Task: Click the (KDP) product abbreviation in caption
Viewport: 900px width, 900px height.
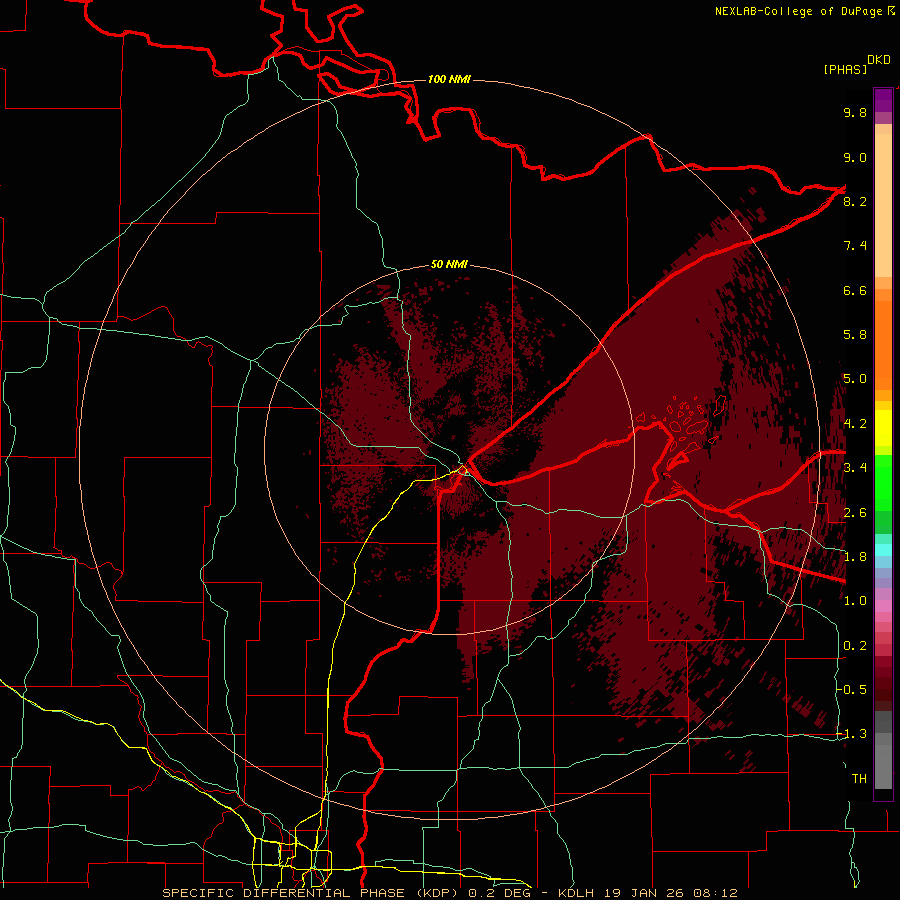Action: click(437, 893)
